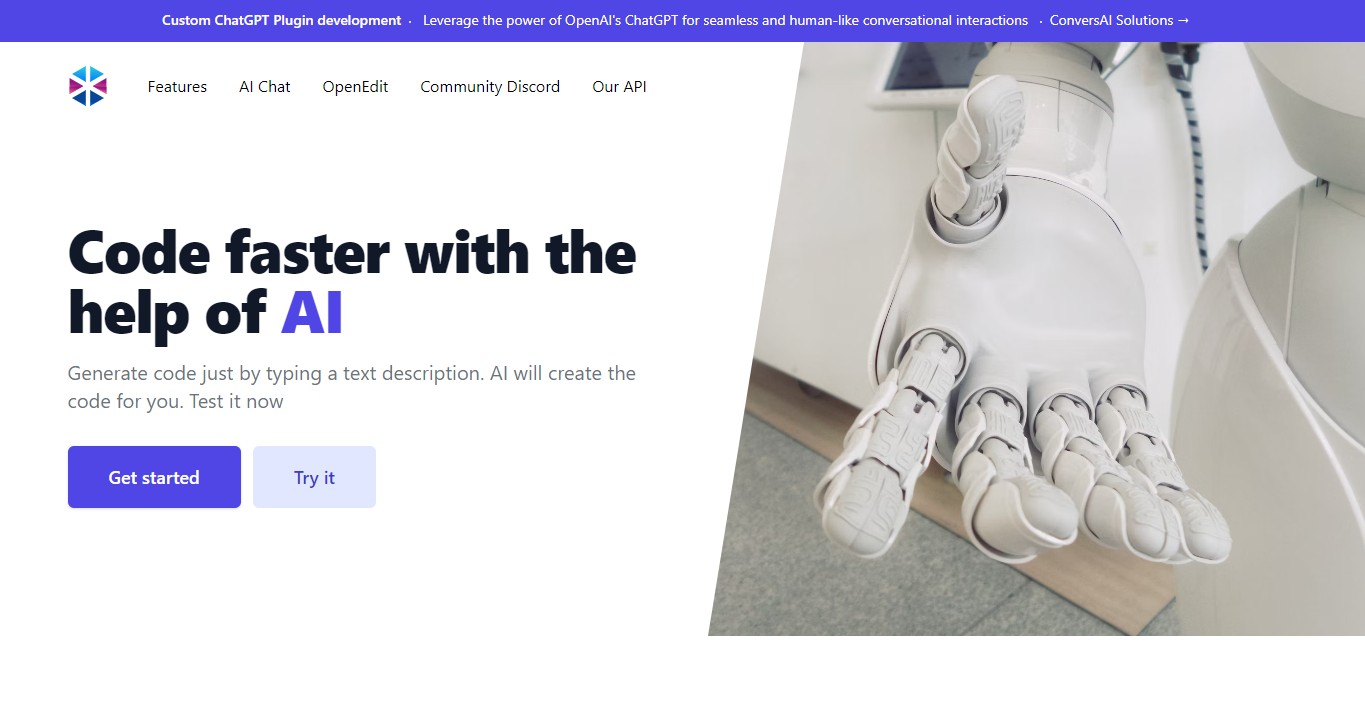The height and width of the screenshot is (713, 1365).
Task: Click the banner sentence about OpenAI's ChatGPT
Action: pos(725,20)
